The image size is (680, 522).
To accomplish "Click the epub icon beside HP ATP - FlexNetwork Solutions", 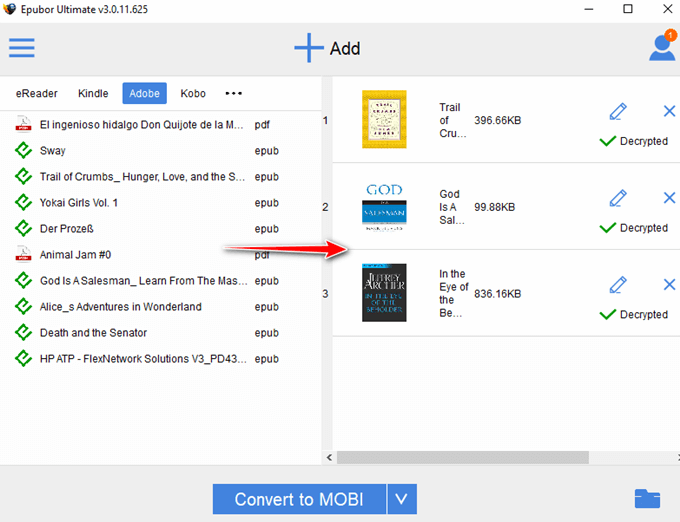I will (x=23, y=359).
